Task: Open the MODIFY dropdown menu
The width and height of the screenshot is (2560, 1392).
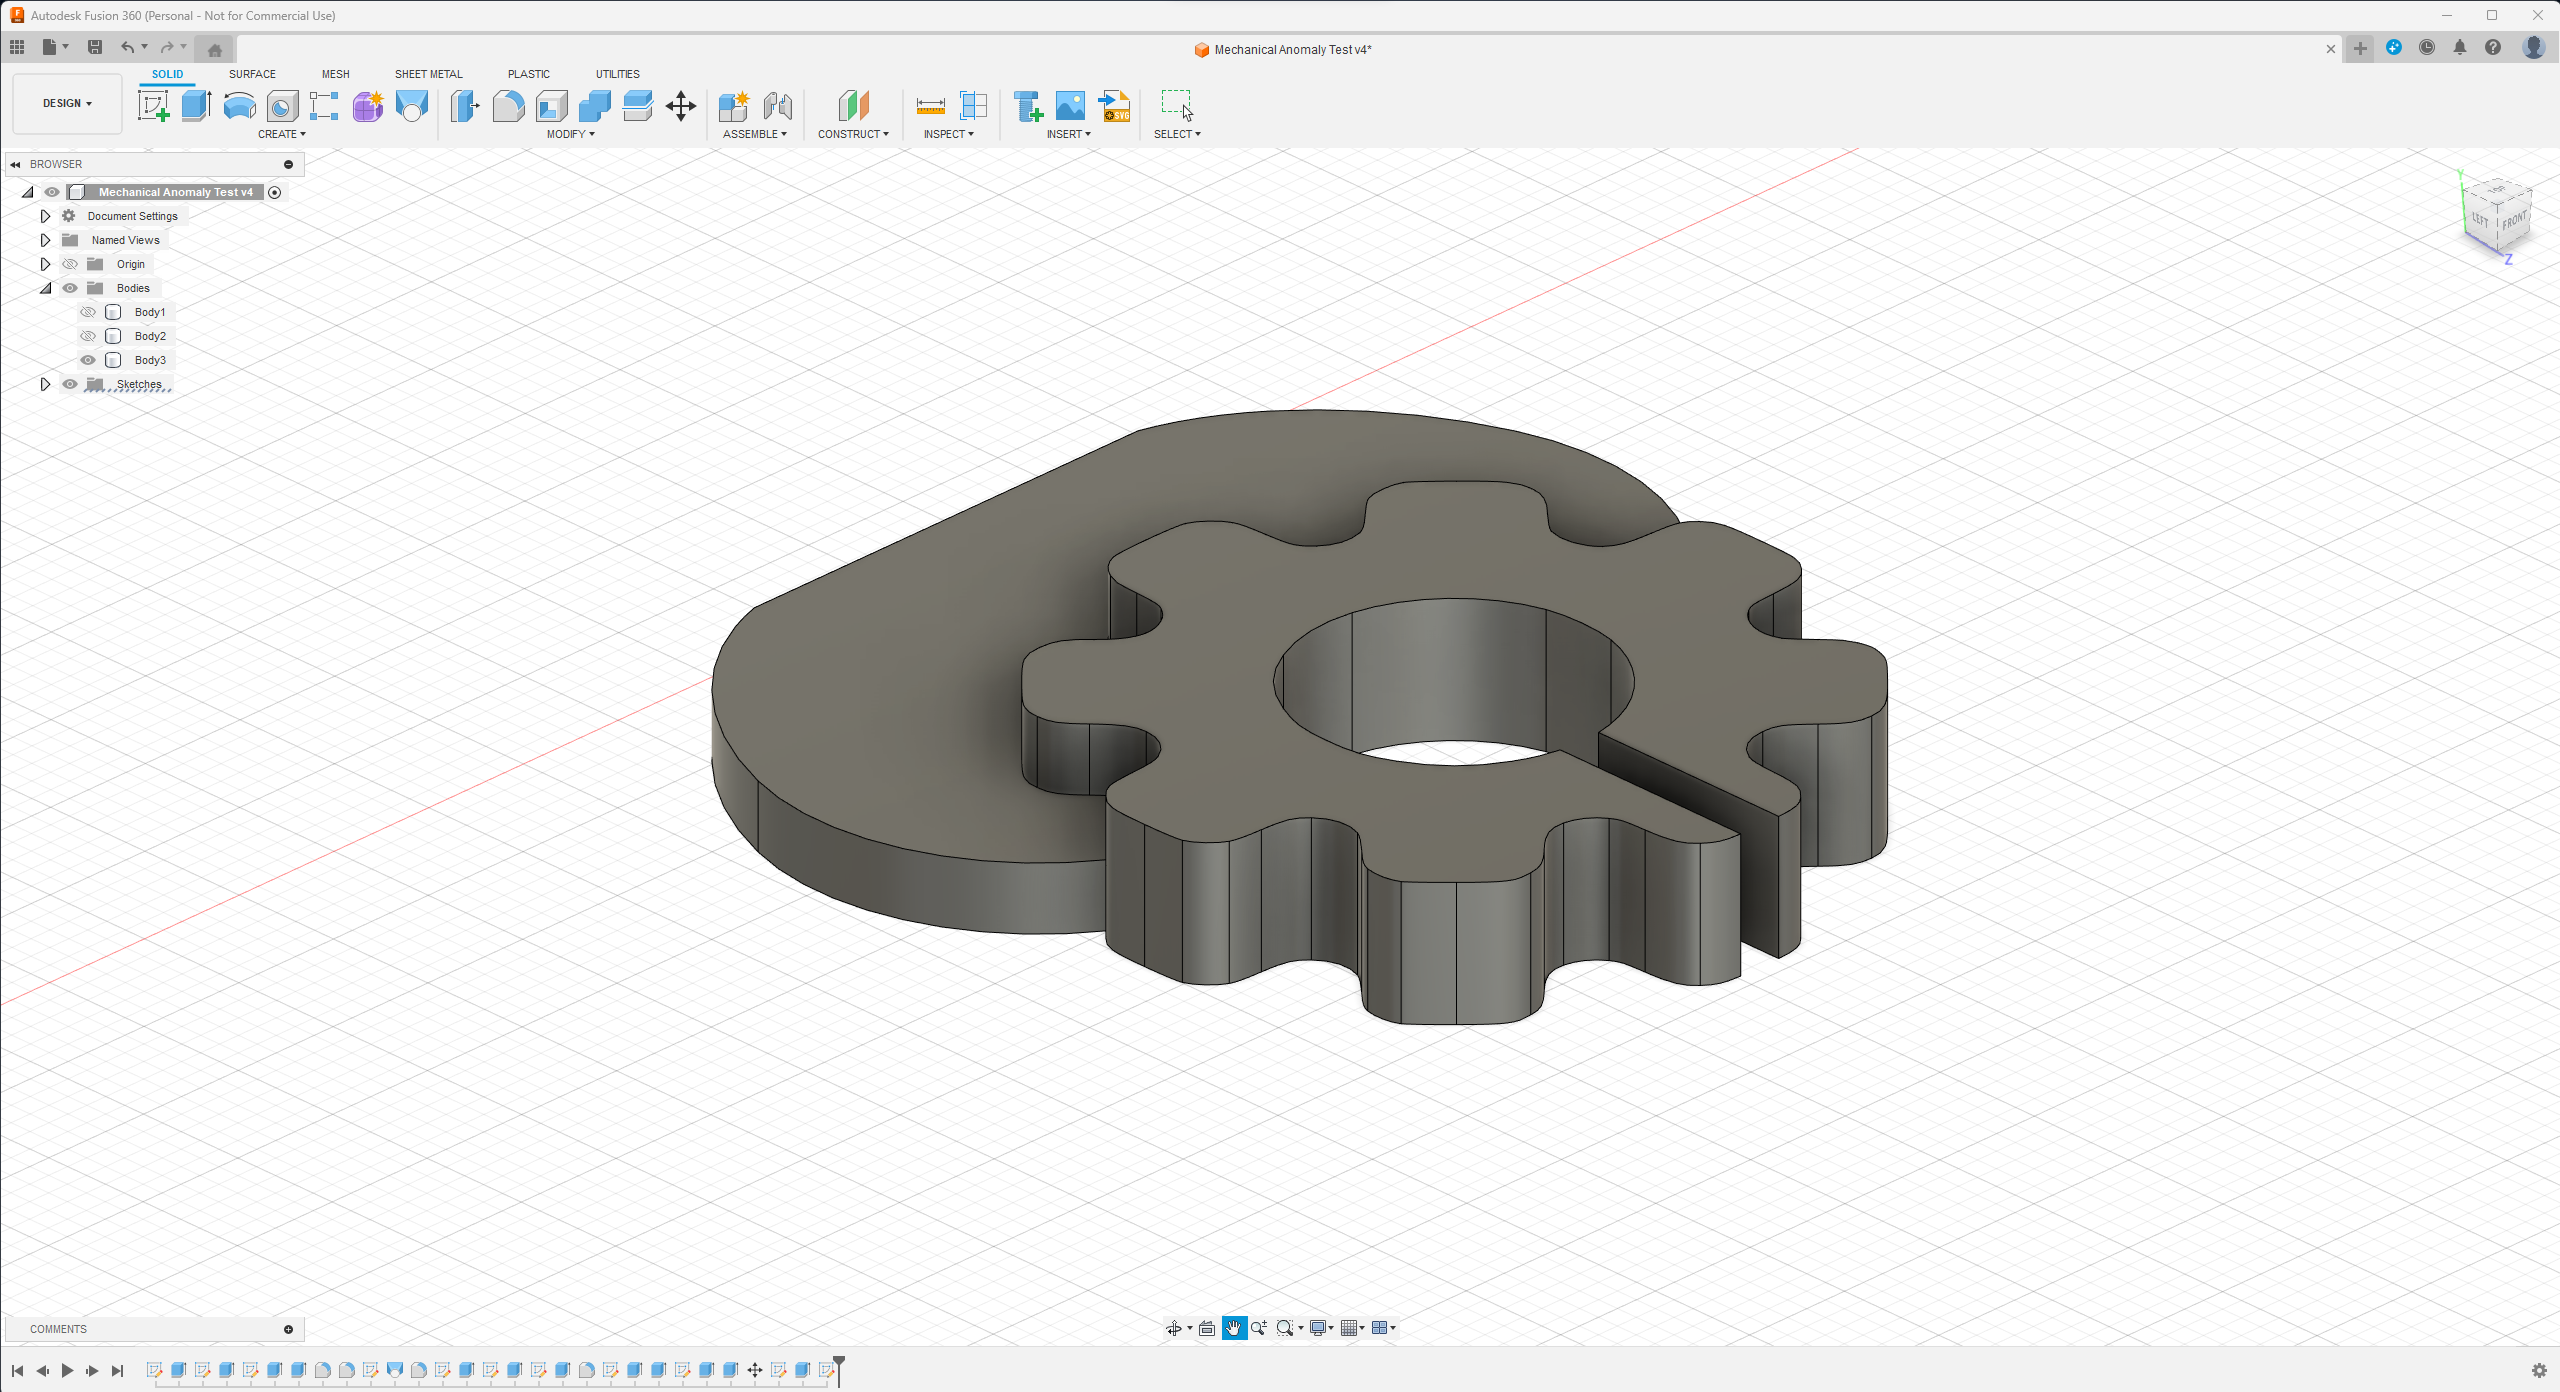Action: click(x=571, y=134)
